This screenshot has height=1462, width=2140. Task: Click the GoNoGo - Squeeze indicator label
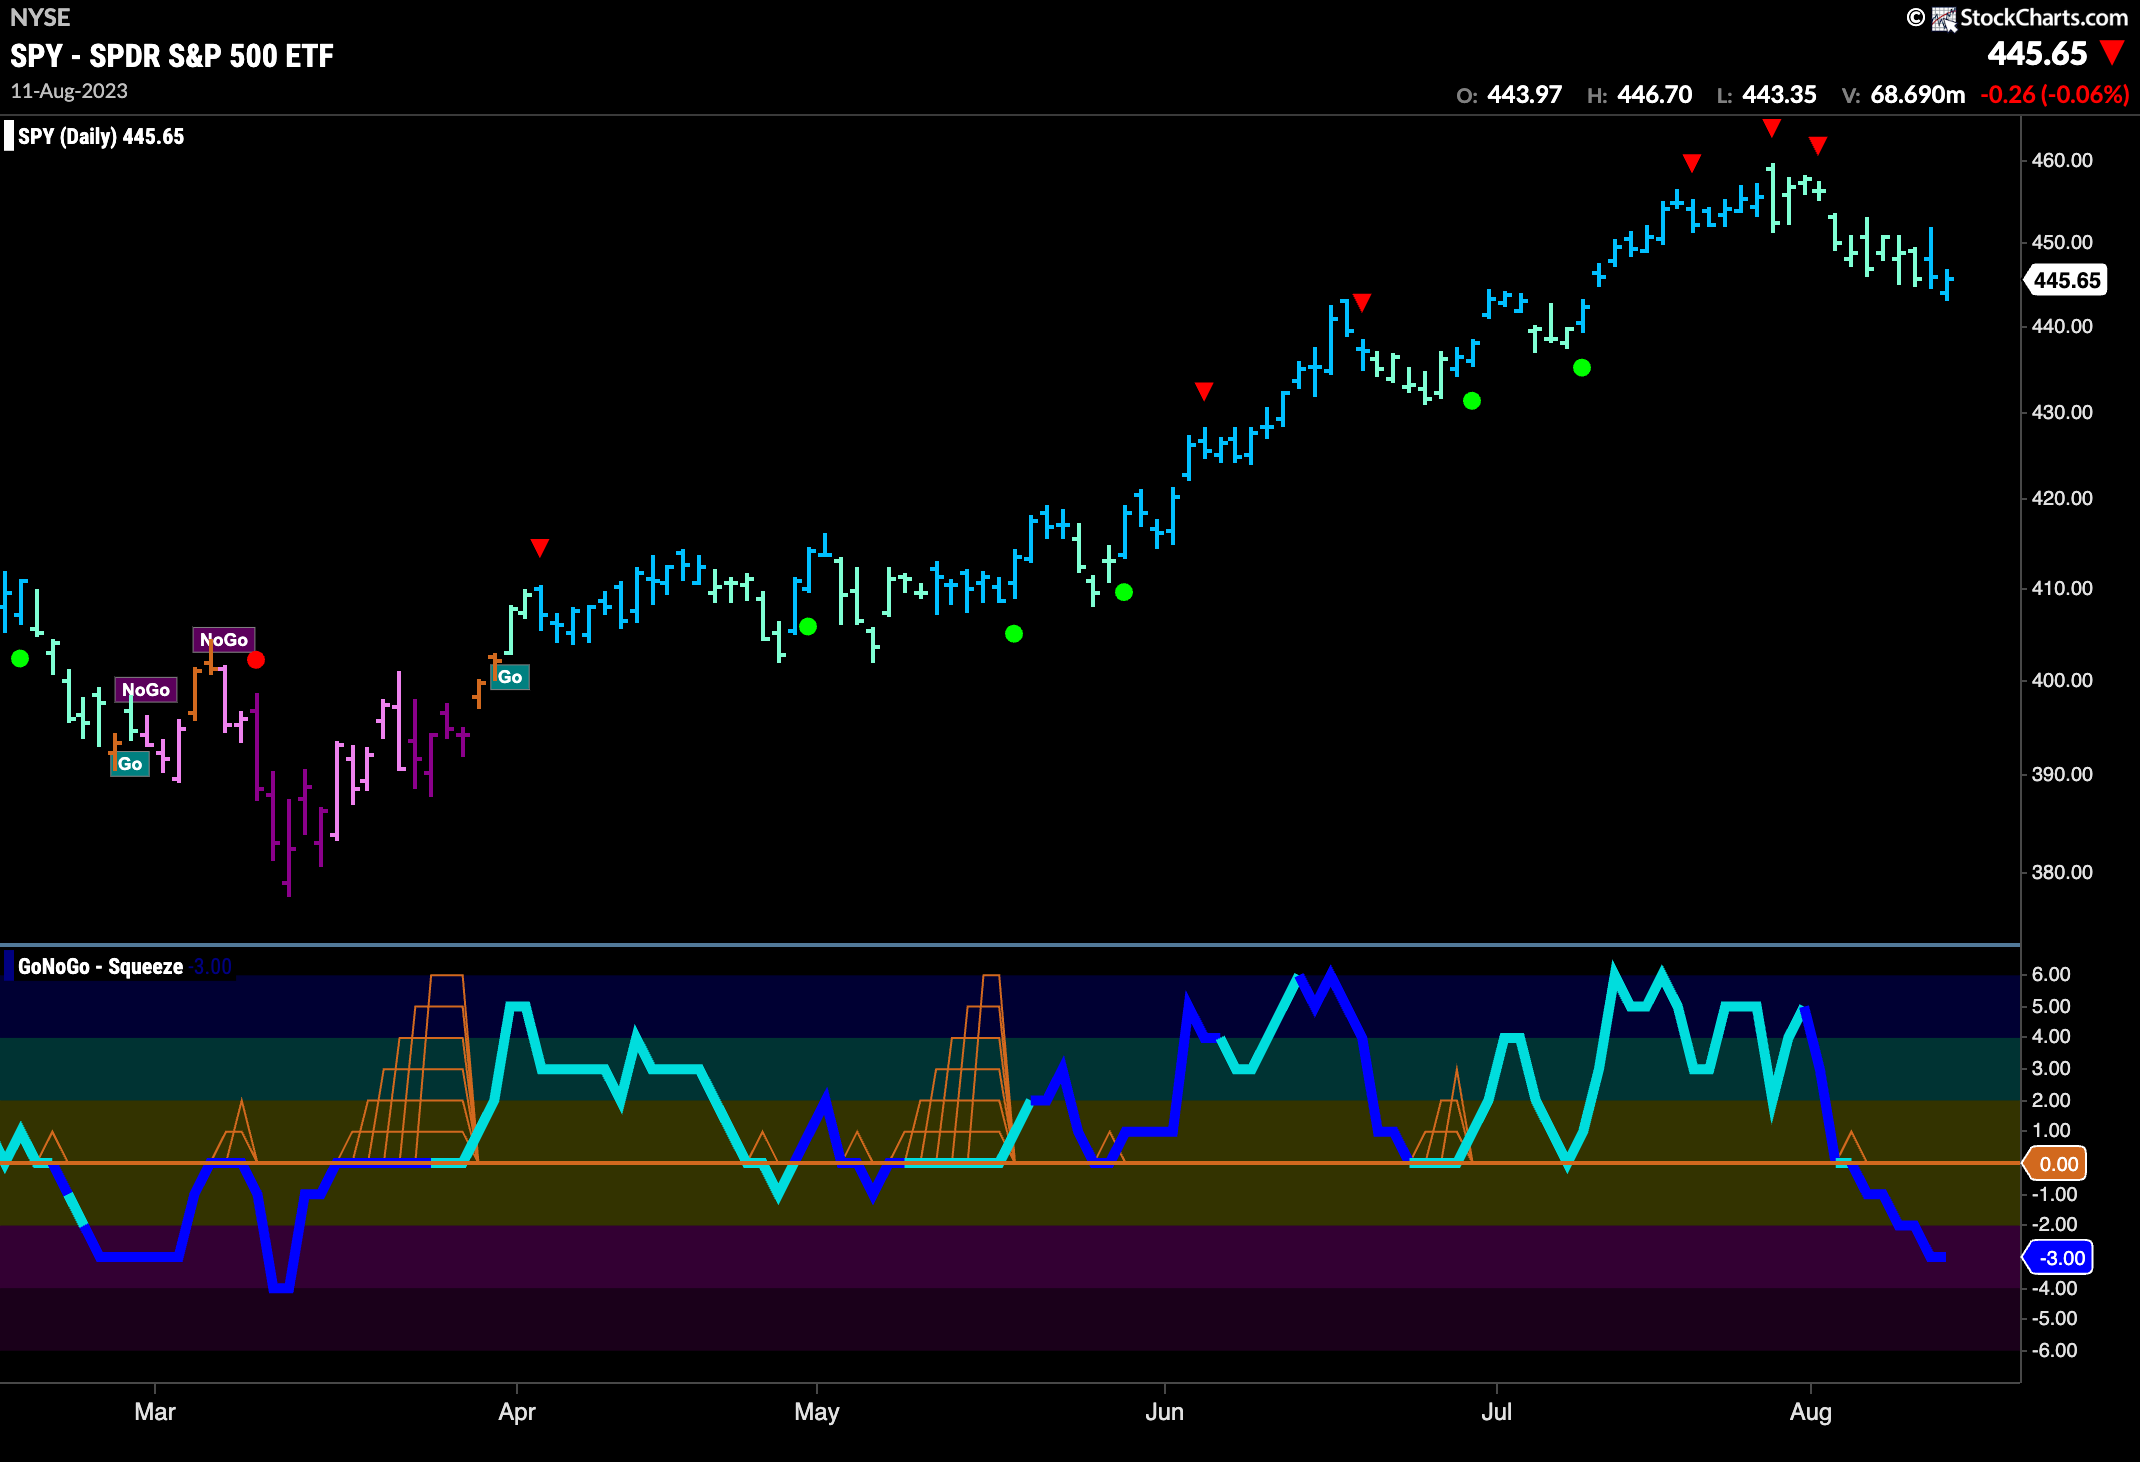coord(101,967)
